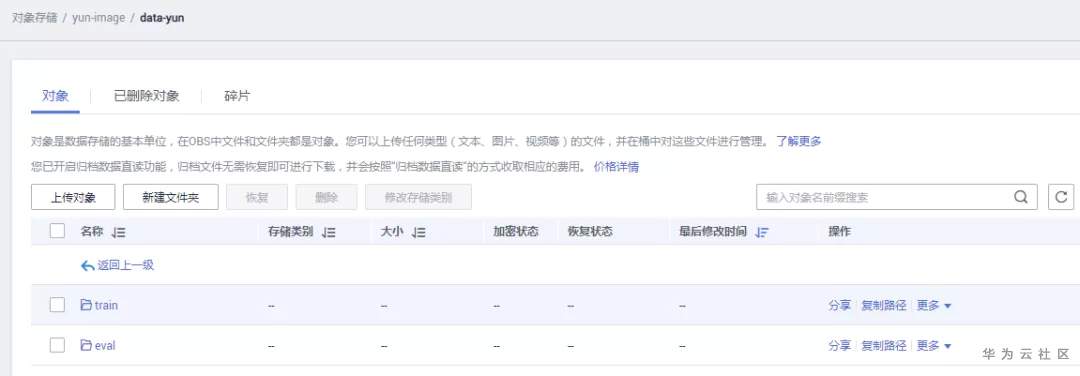
Task: Open the 价格详情 link
Action: coord(616,167)
